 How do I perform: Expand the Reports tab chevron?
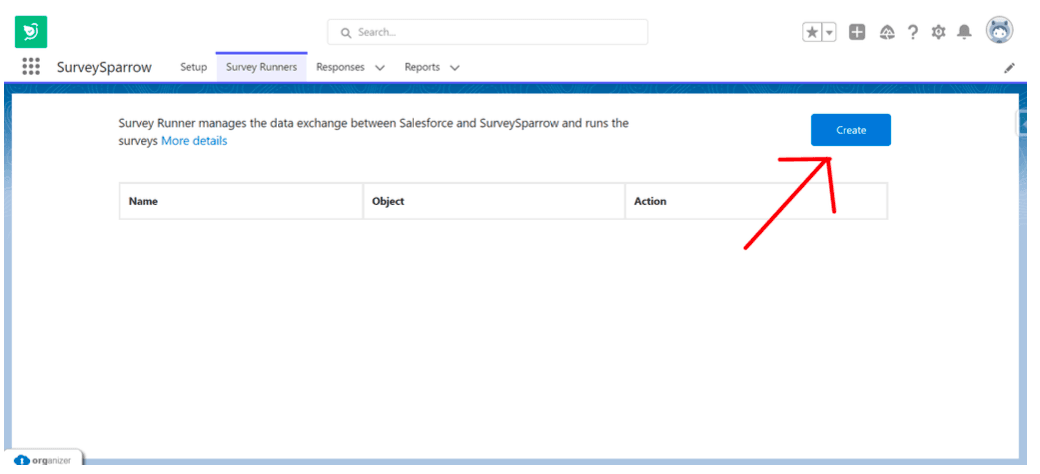click(x=455, y=68)
